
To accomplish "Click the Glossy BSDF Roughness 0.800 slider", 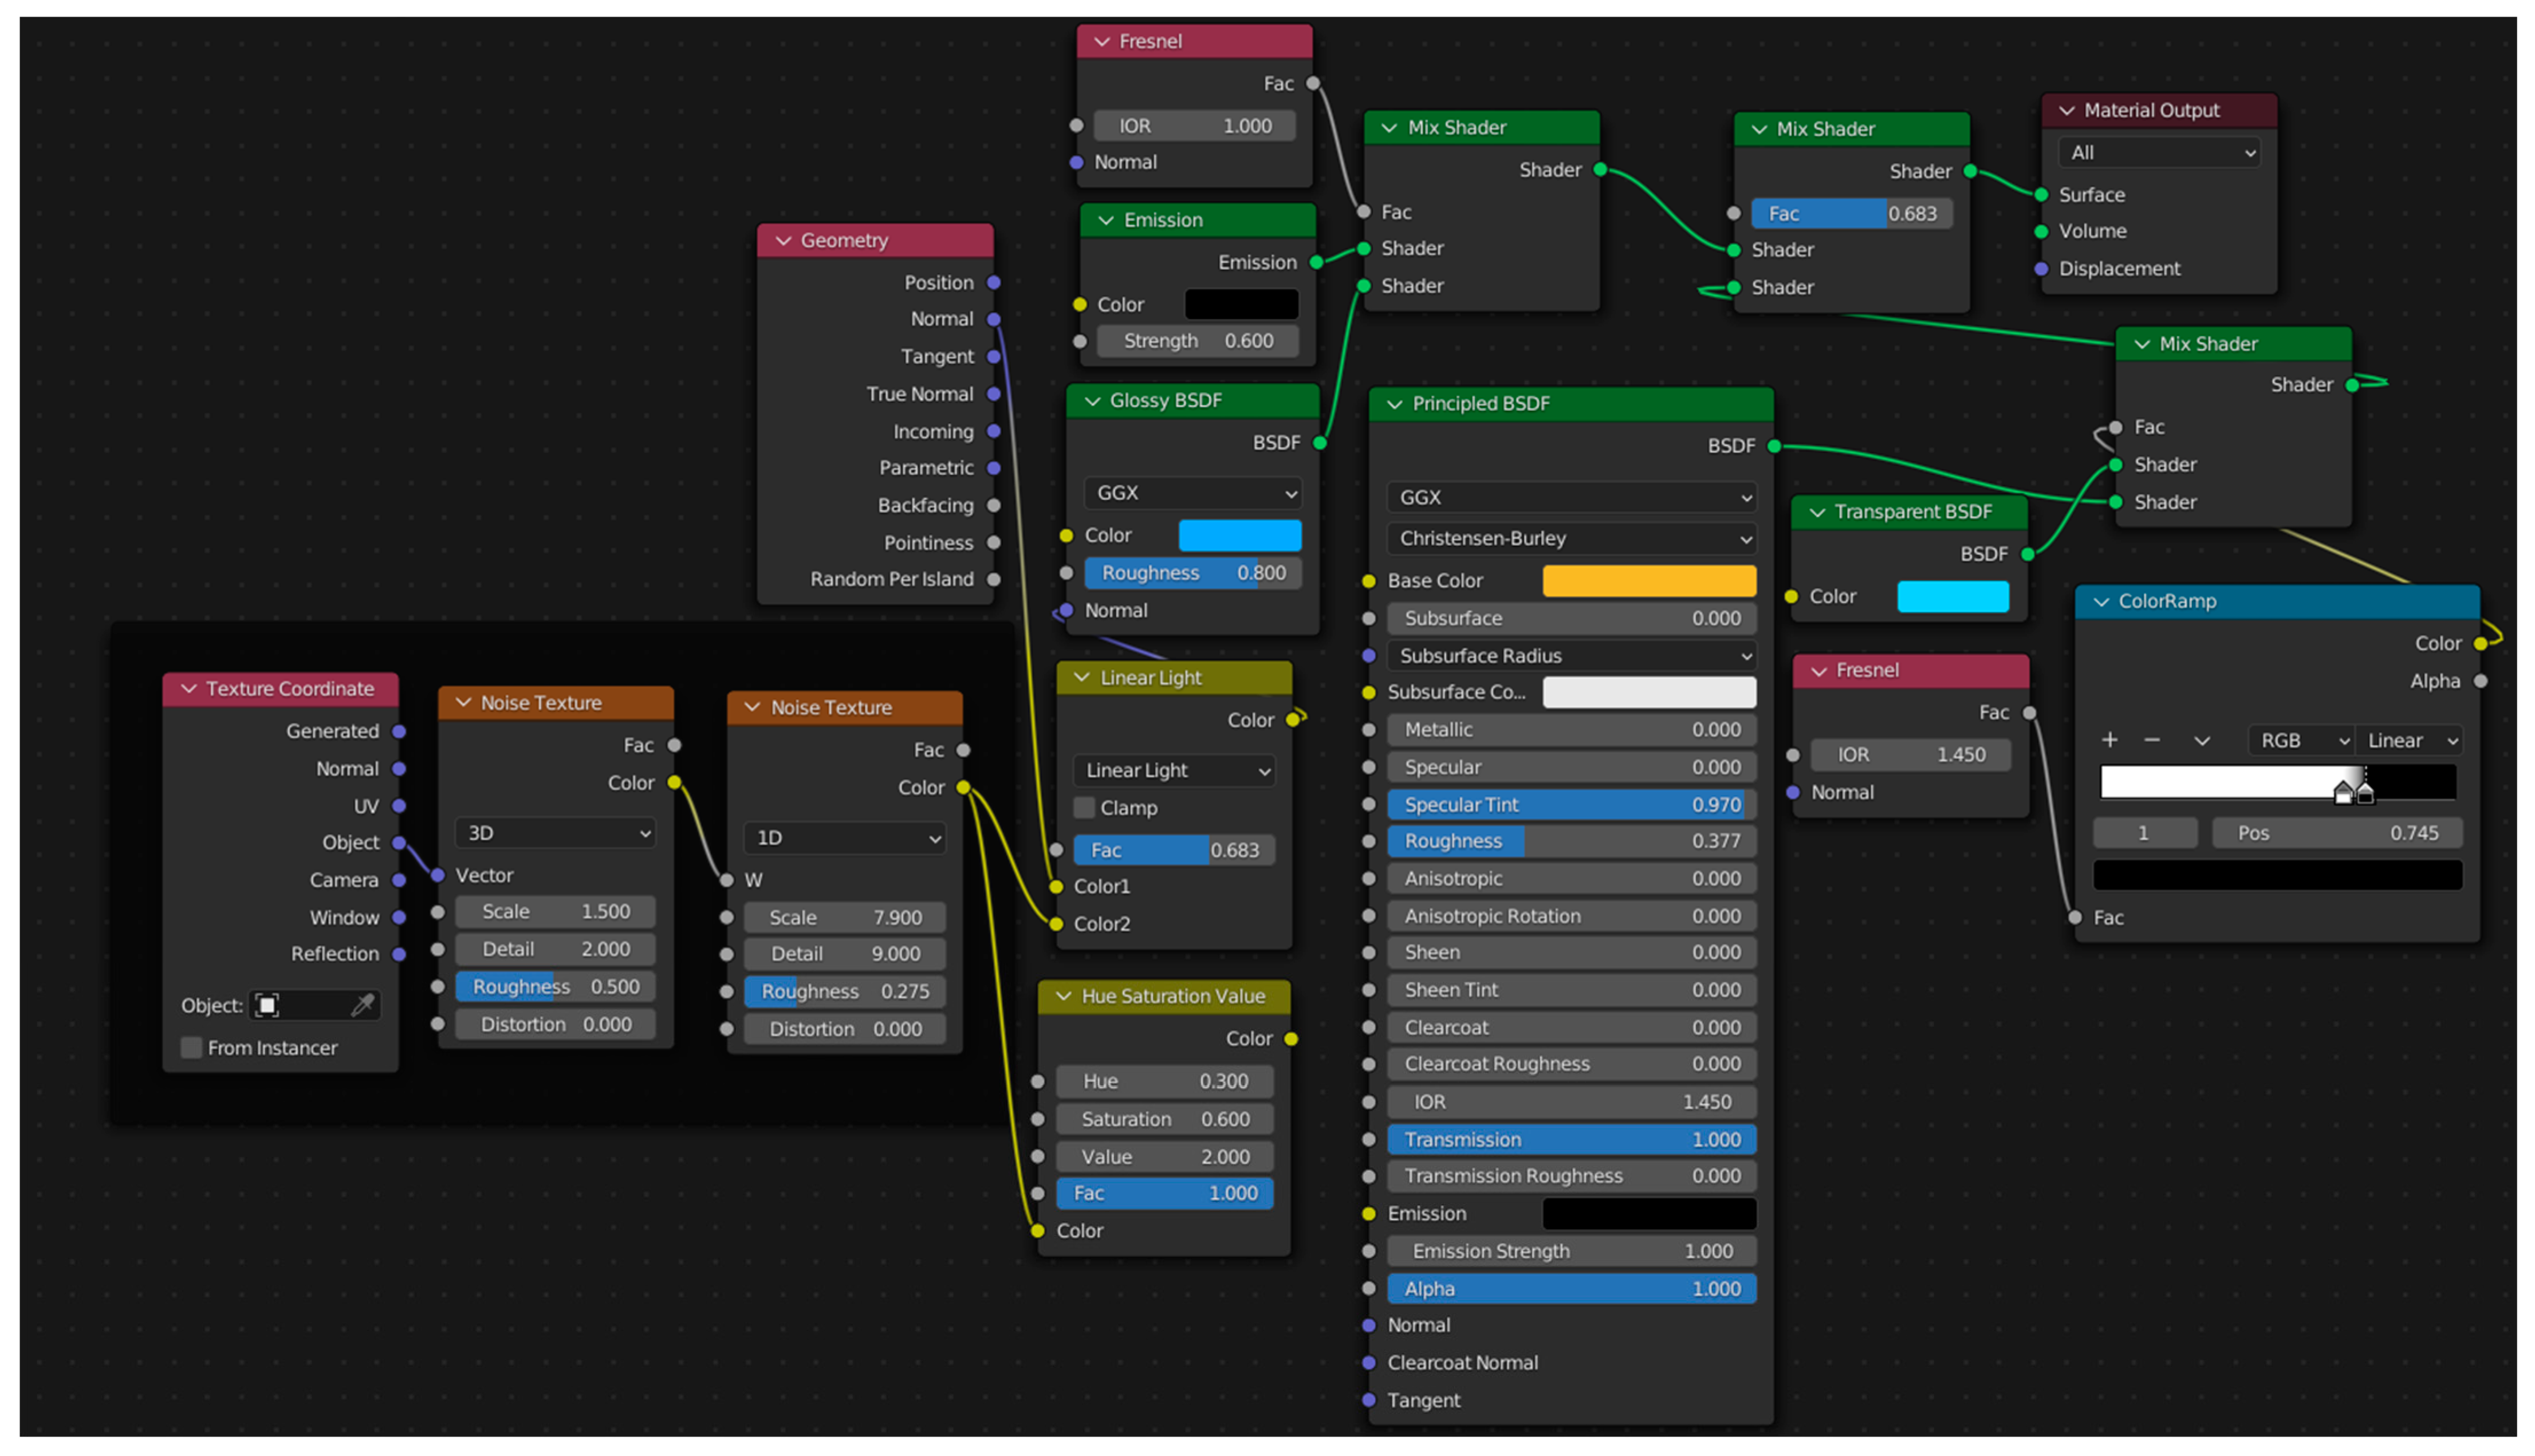I will [1193, 573].
